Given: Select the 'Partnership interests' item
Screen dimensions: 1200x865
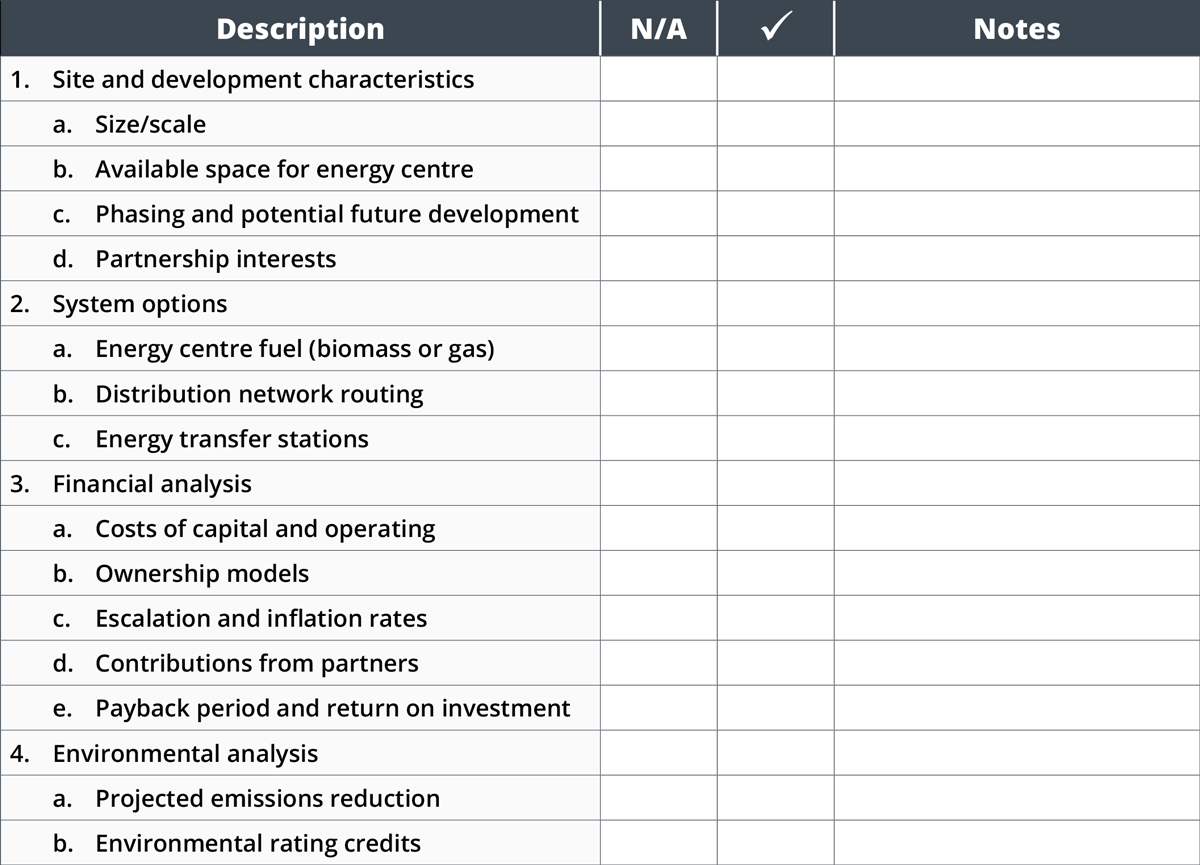Looking at the screenshot, I should [215, 259].
